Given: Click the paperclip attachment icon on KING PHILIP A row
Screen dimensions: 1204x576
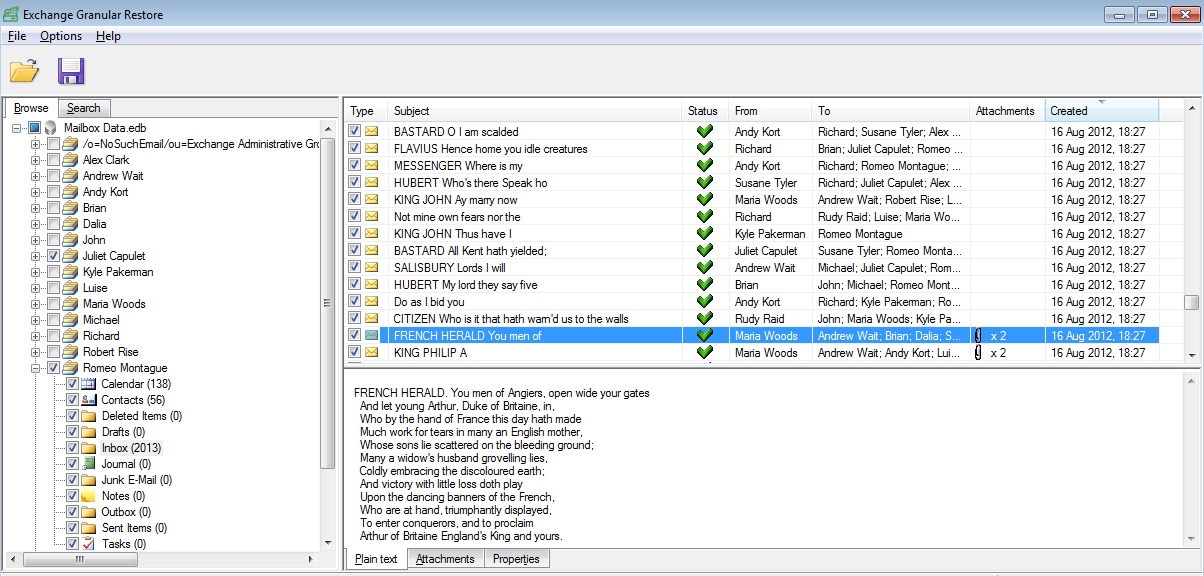Looking at the screenshot, I should click(979, 353).
